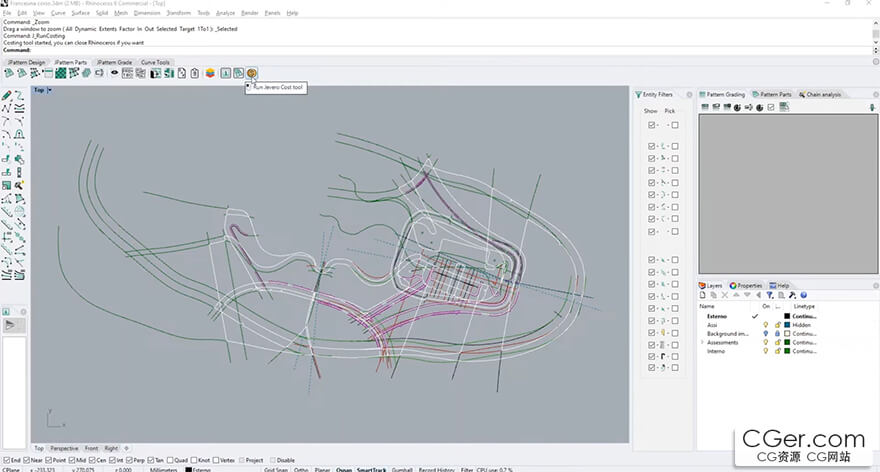This screenshot has width=880, height=472.
Task: Click hammer tools icon in Layers panel
Action: (x=792, y=295)
